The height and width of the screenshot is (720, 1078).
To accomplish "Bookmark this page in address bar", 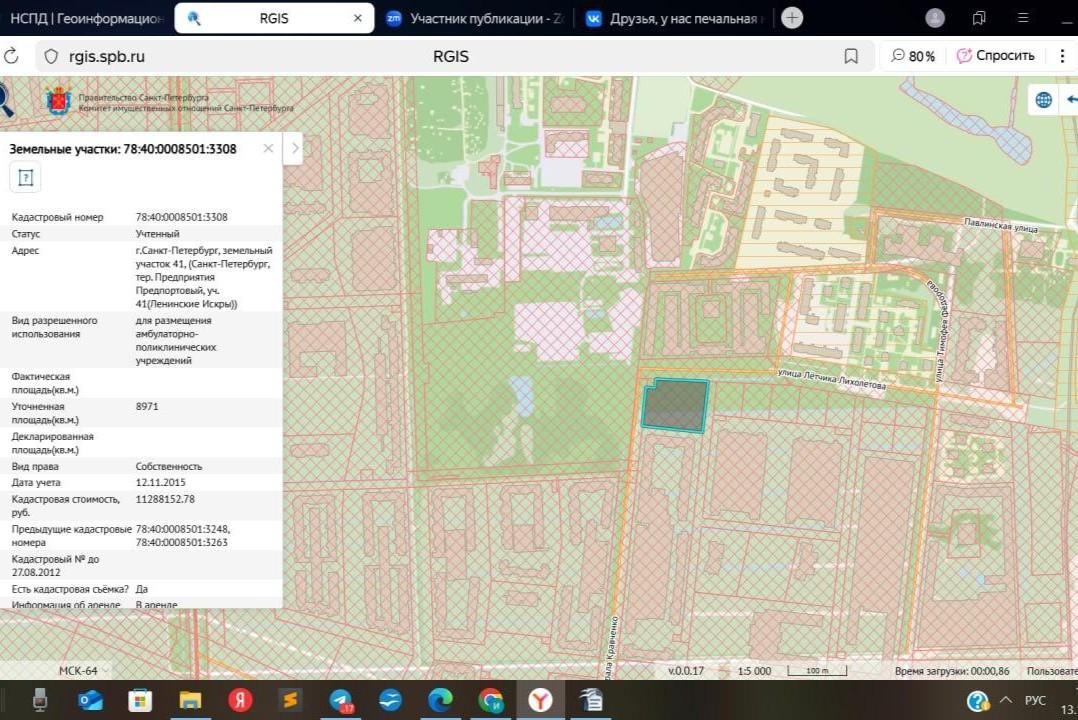I will 851,57.
